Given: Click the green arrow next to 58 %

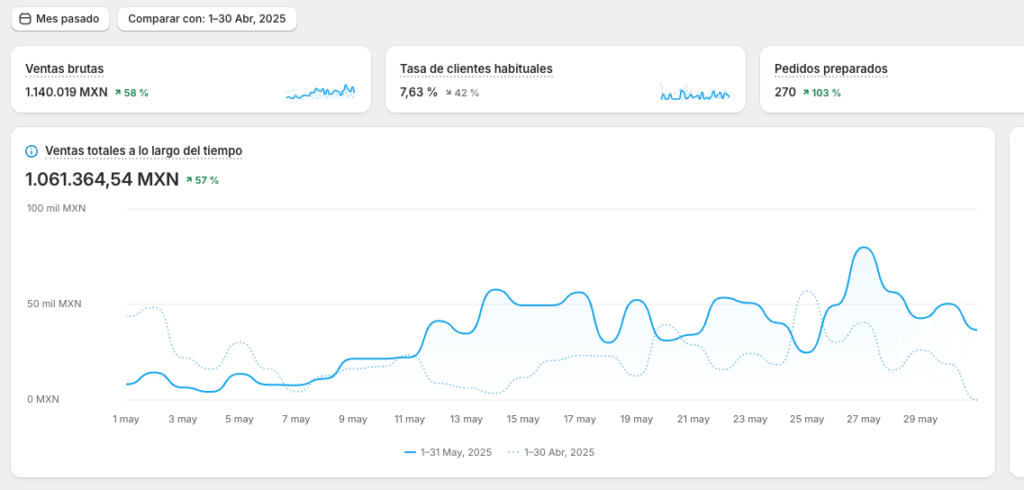Looking at the screenshot, I should [117, 93].
